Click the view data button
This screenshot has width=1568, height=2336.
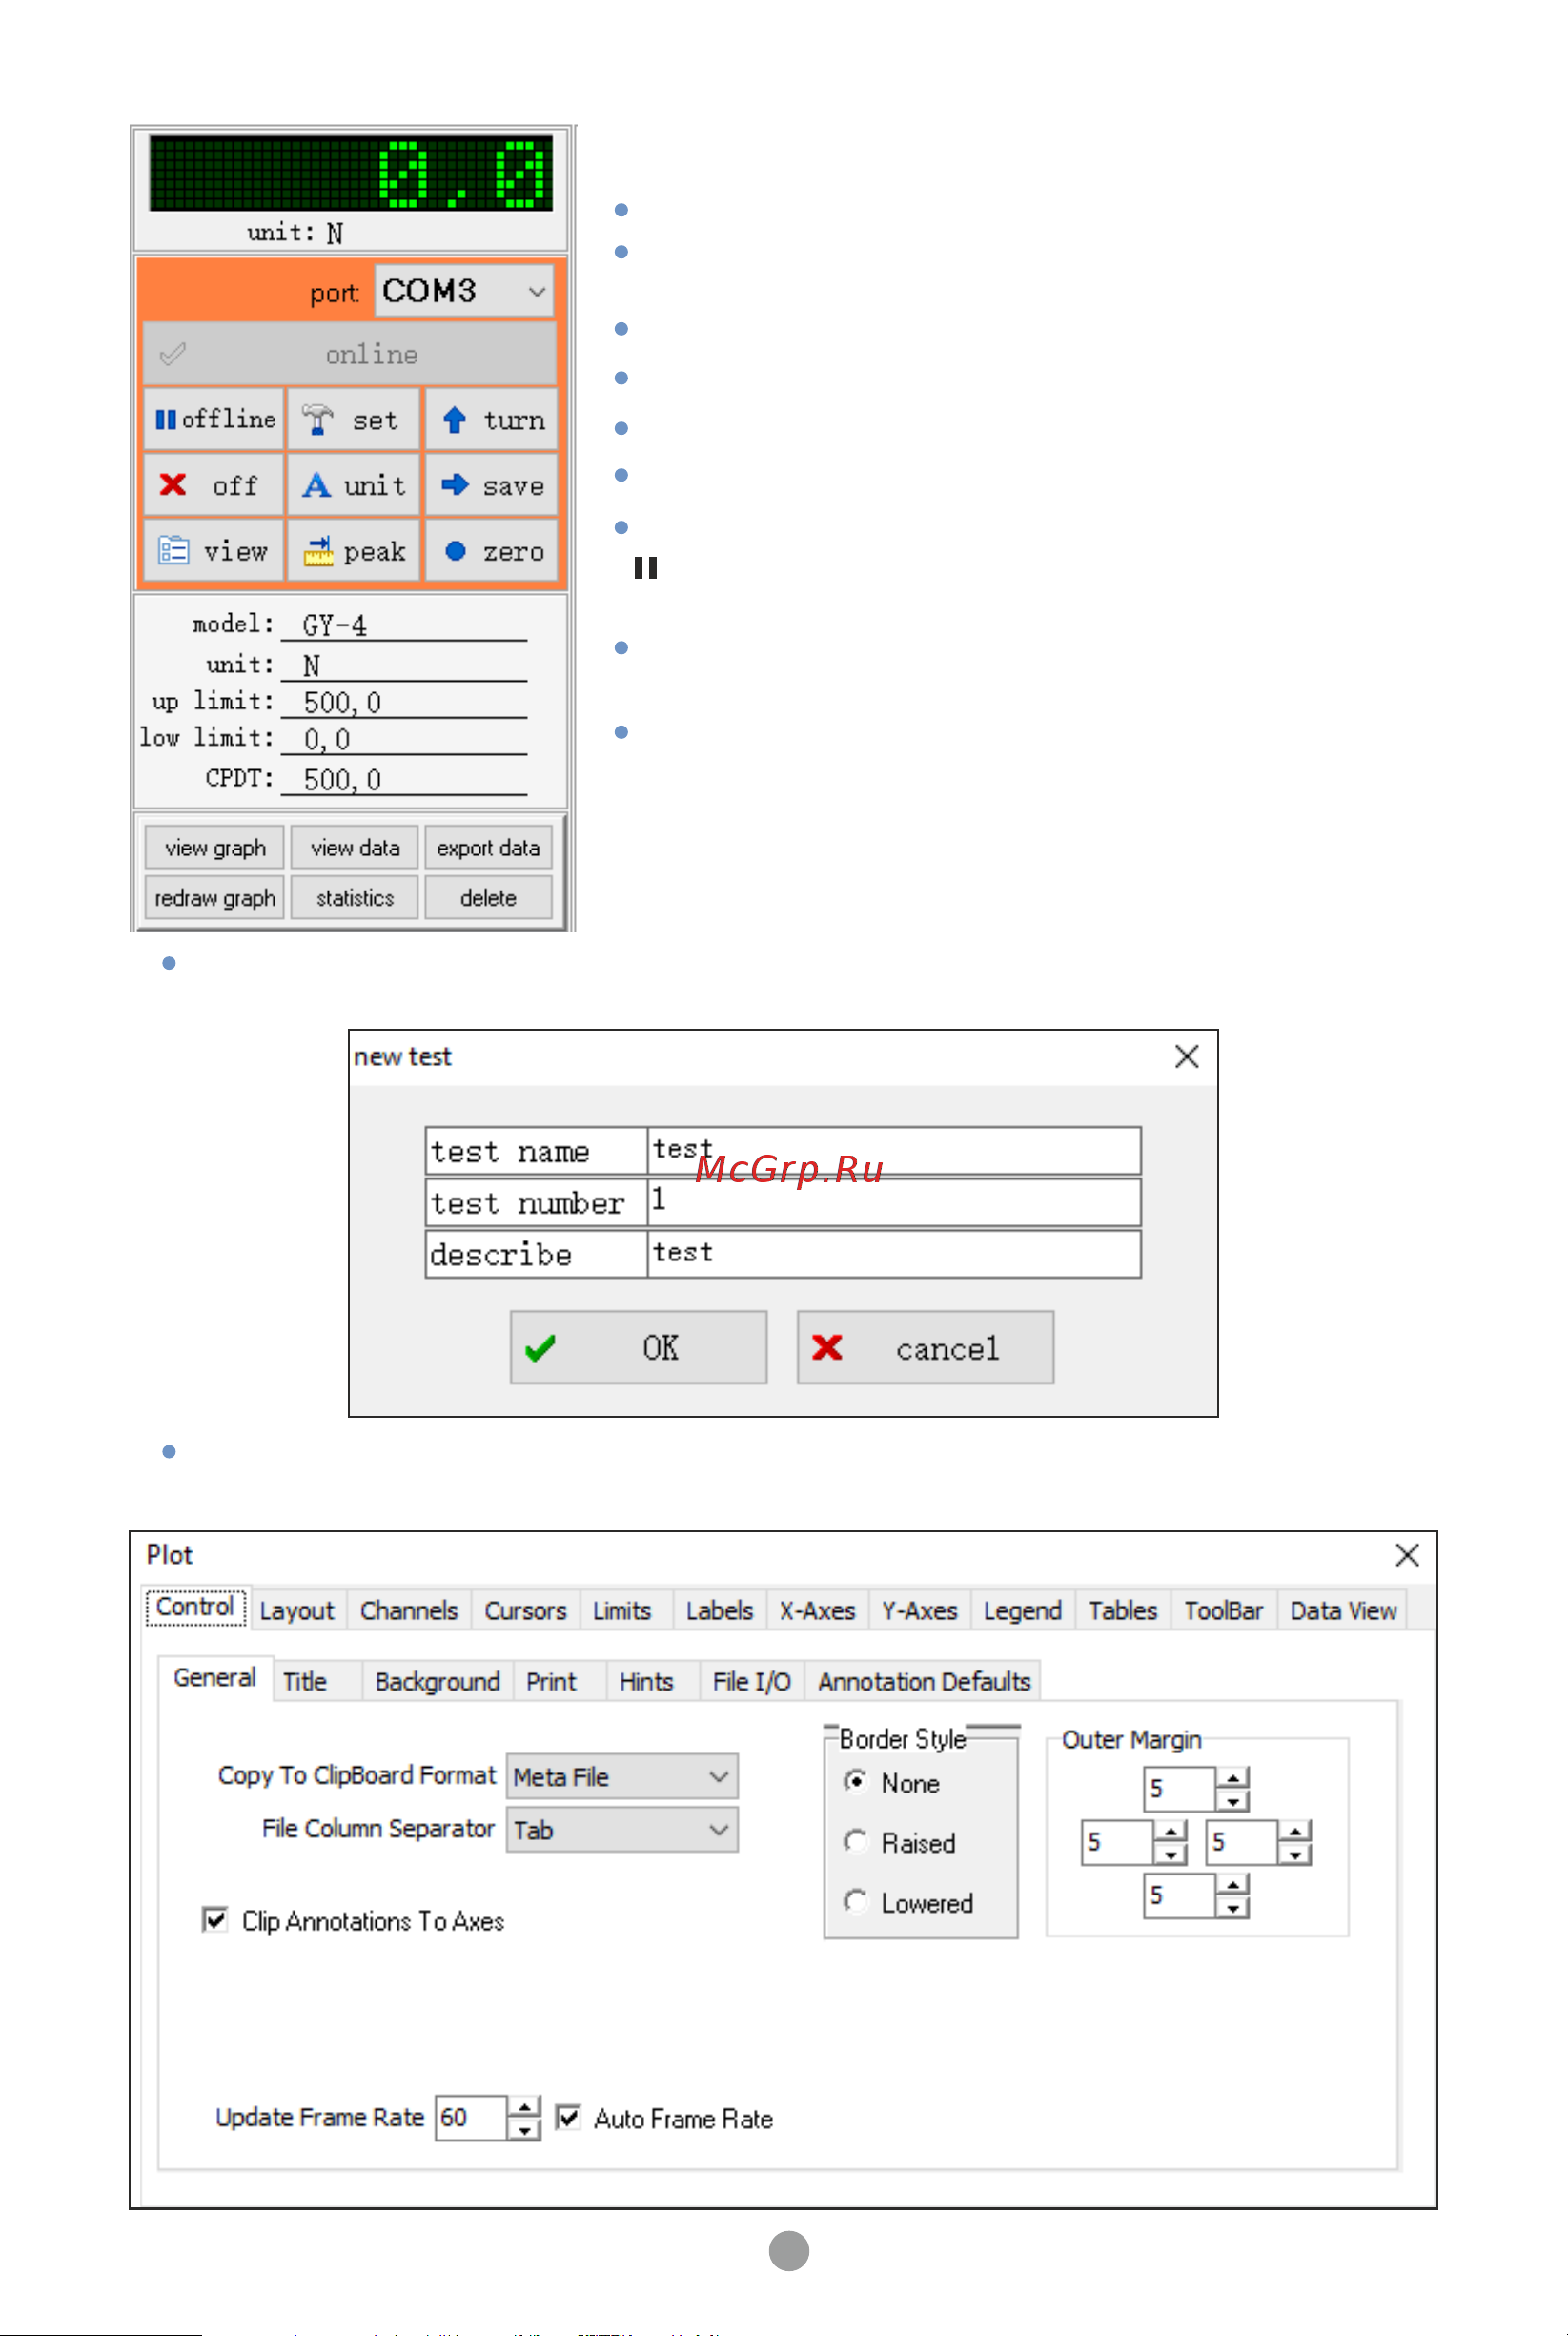355,847
